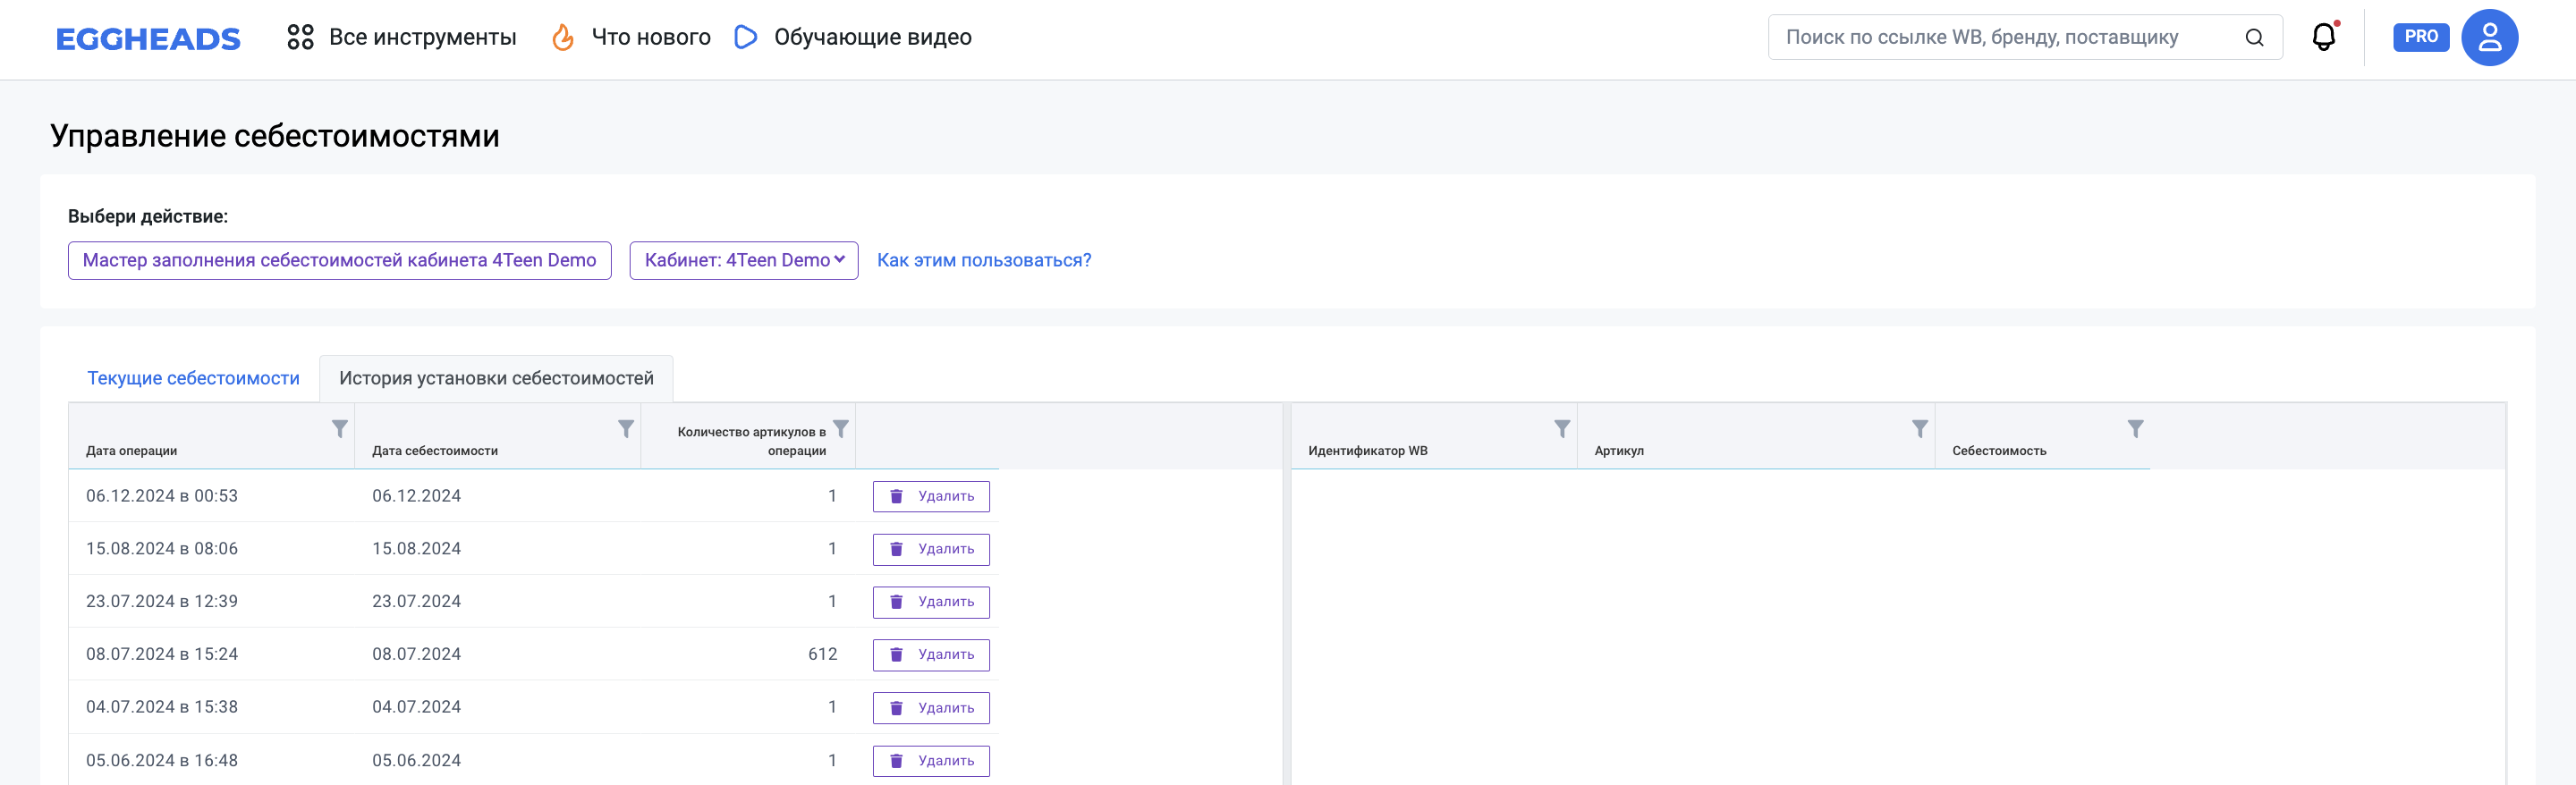The width and height of the screenshot is (2576, 785).
Task: Filter the Себестоимость column
Action: pyautogui.click(x=2135, y=428)
